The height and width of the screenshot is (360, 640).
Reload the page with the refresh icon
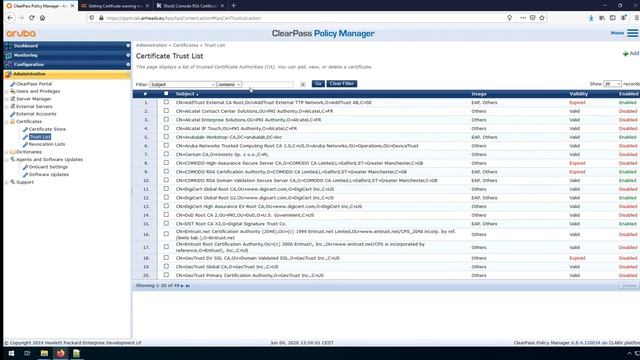point(31,18)
